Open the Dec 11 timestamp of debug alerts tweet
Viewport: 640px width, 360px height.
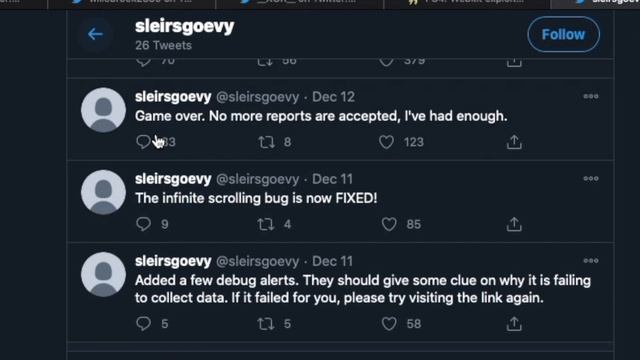[x=332, y=261]
